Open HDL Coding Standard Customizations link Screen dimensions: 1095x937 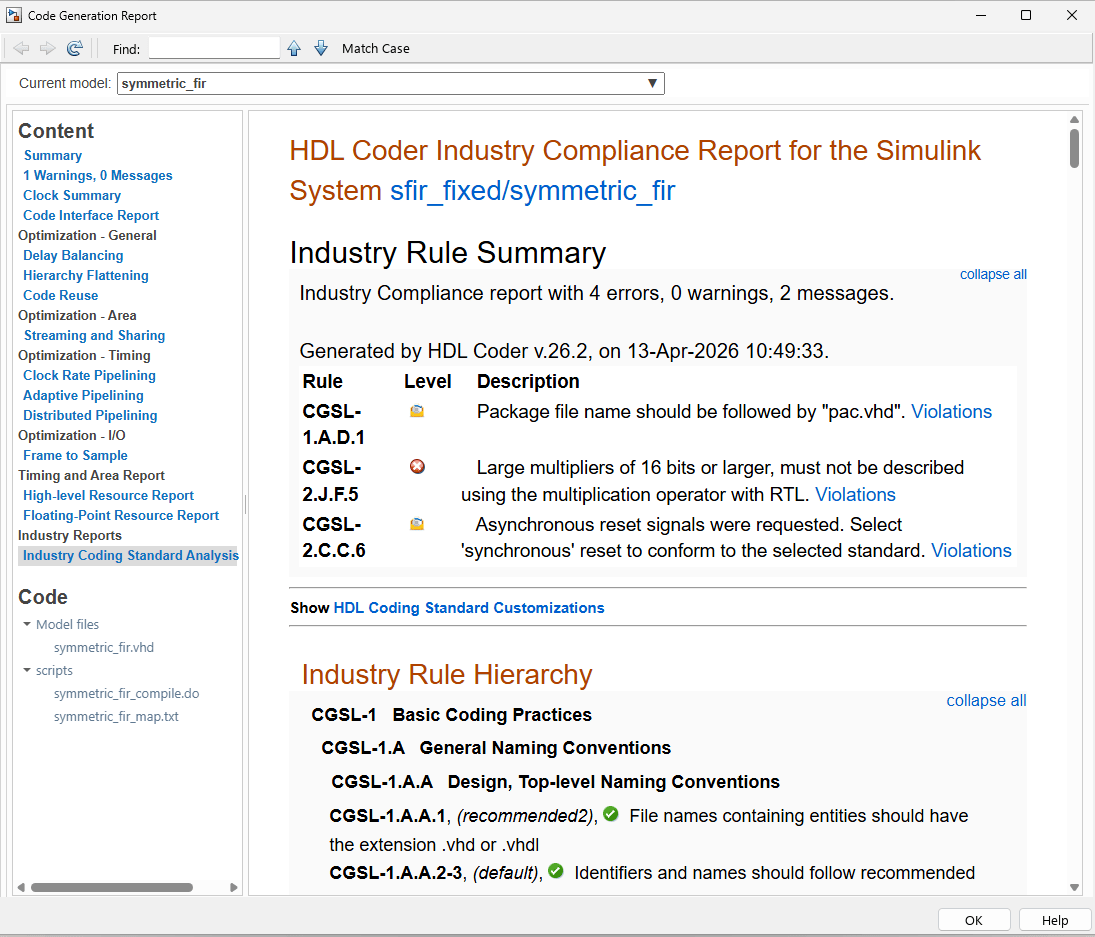click(x=469, y=607)
